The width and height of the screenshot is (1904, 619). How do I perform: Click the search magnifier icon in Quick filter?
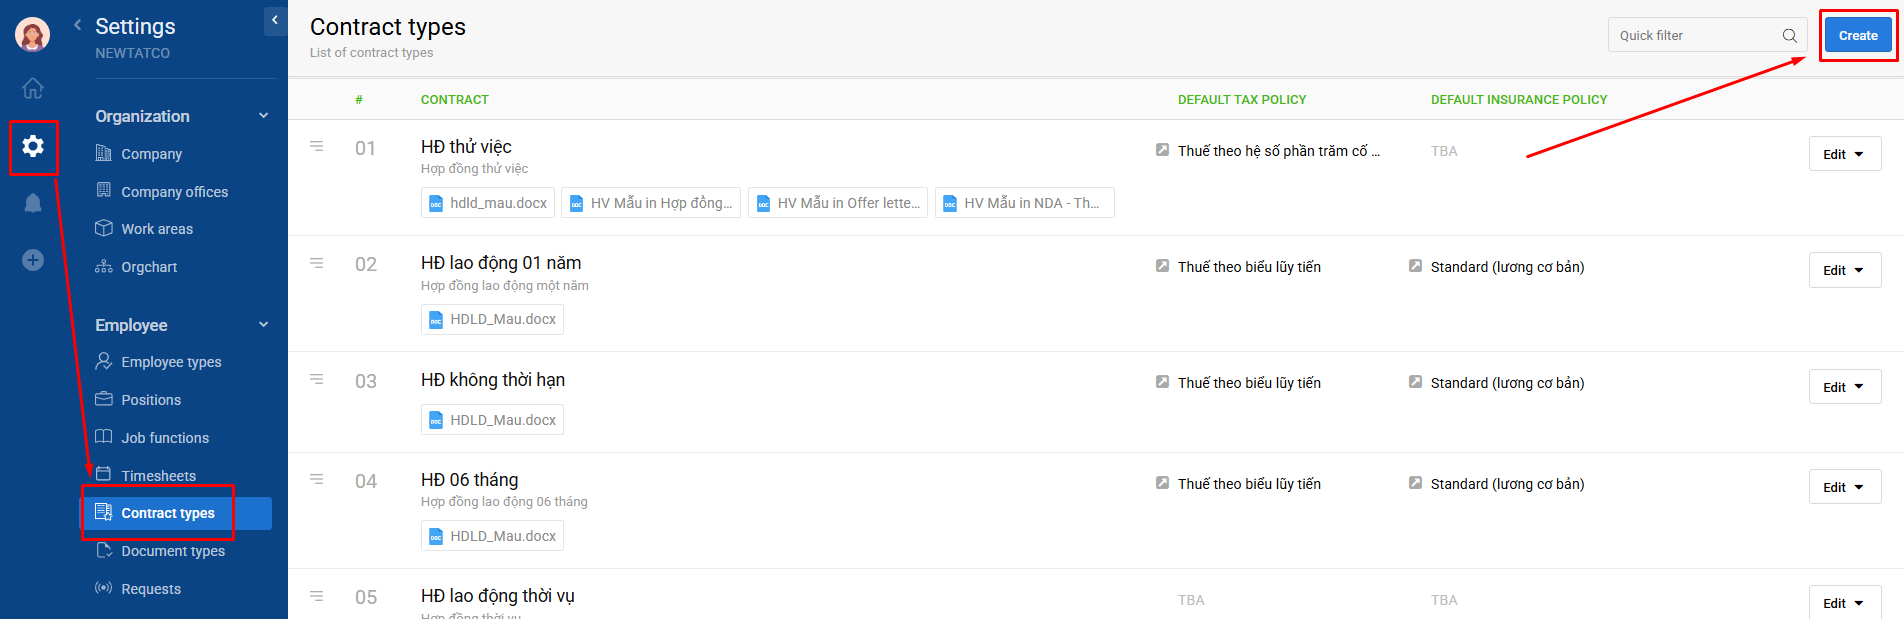[1789, 36]
